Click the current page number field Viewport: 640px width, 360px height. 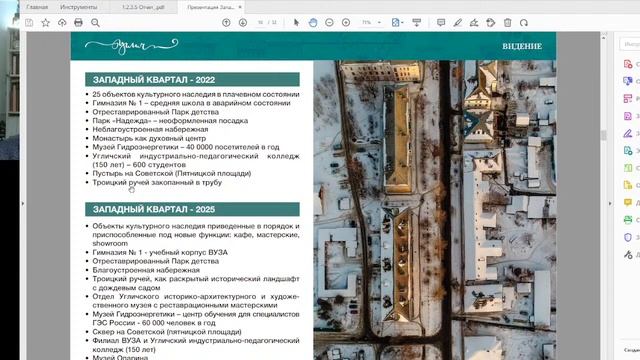click(260, 23)
